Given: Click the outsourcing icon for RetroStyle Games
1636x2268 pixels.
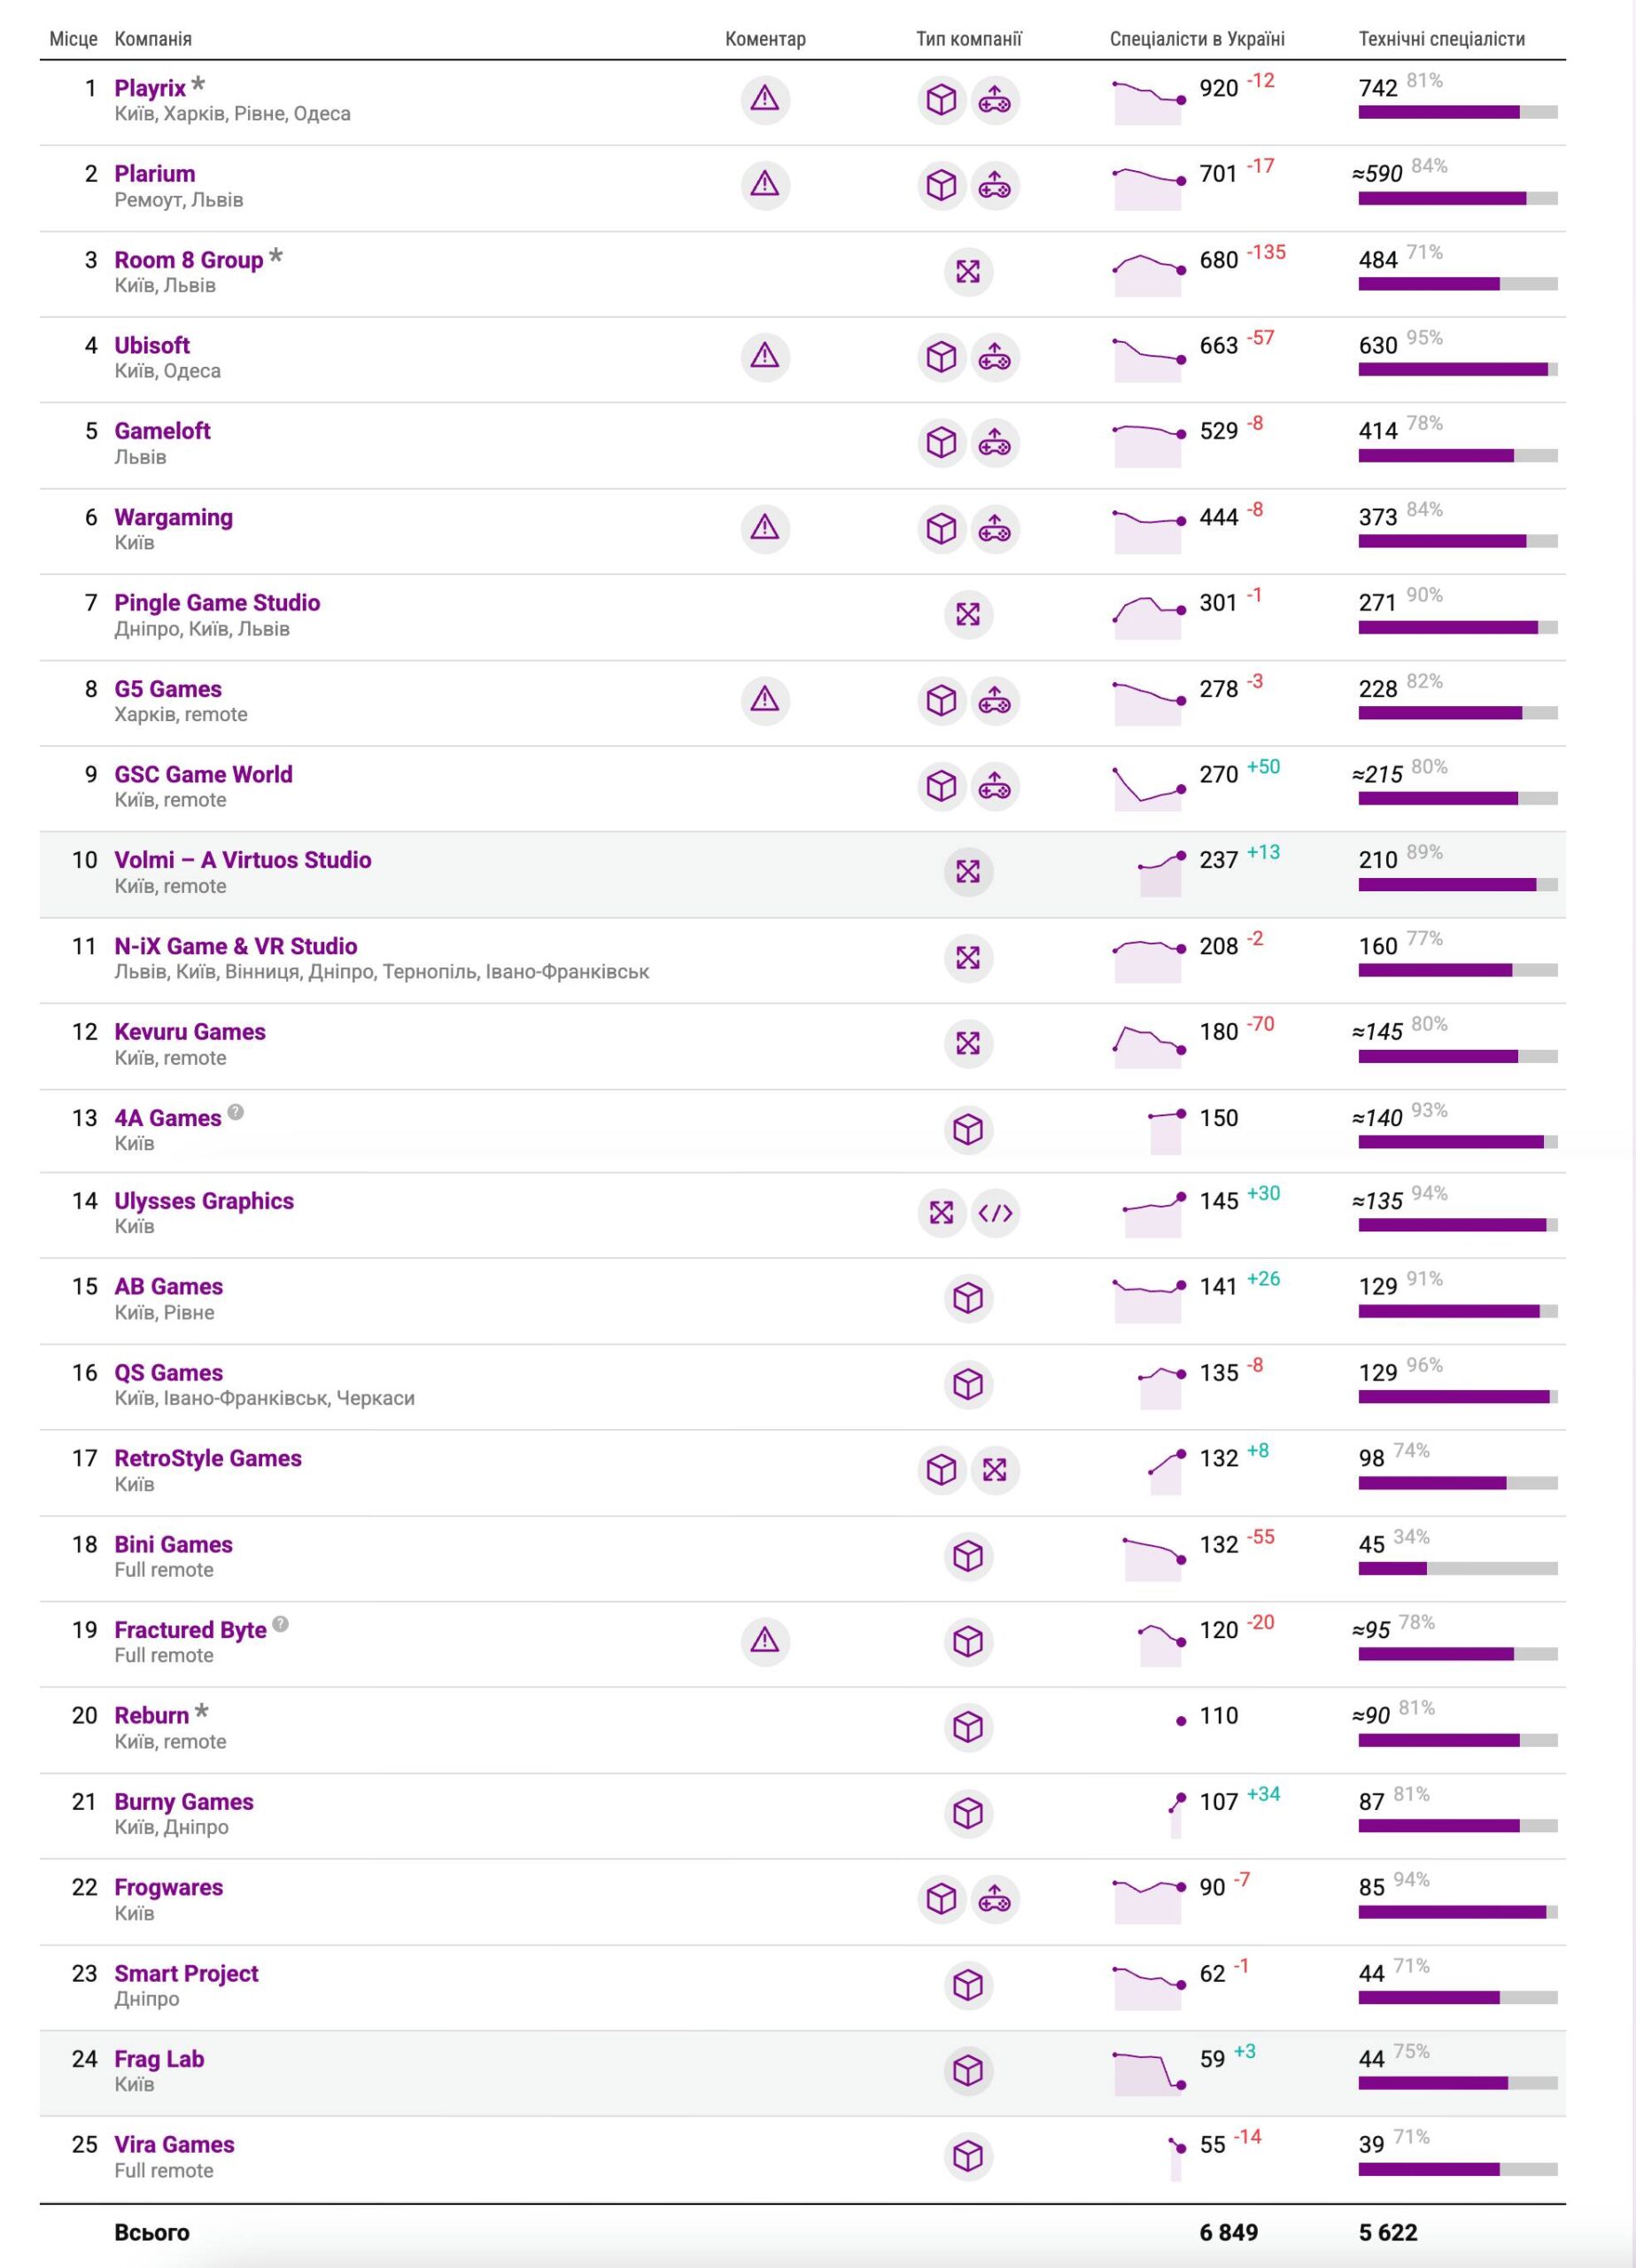Looking at the screenshot, I should 995,1470.
